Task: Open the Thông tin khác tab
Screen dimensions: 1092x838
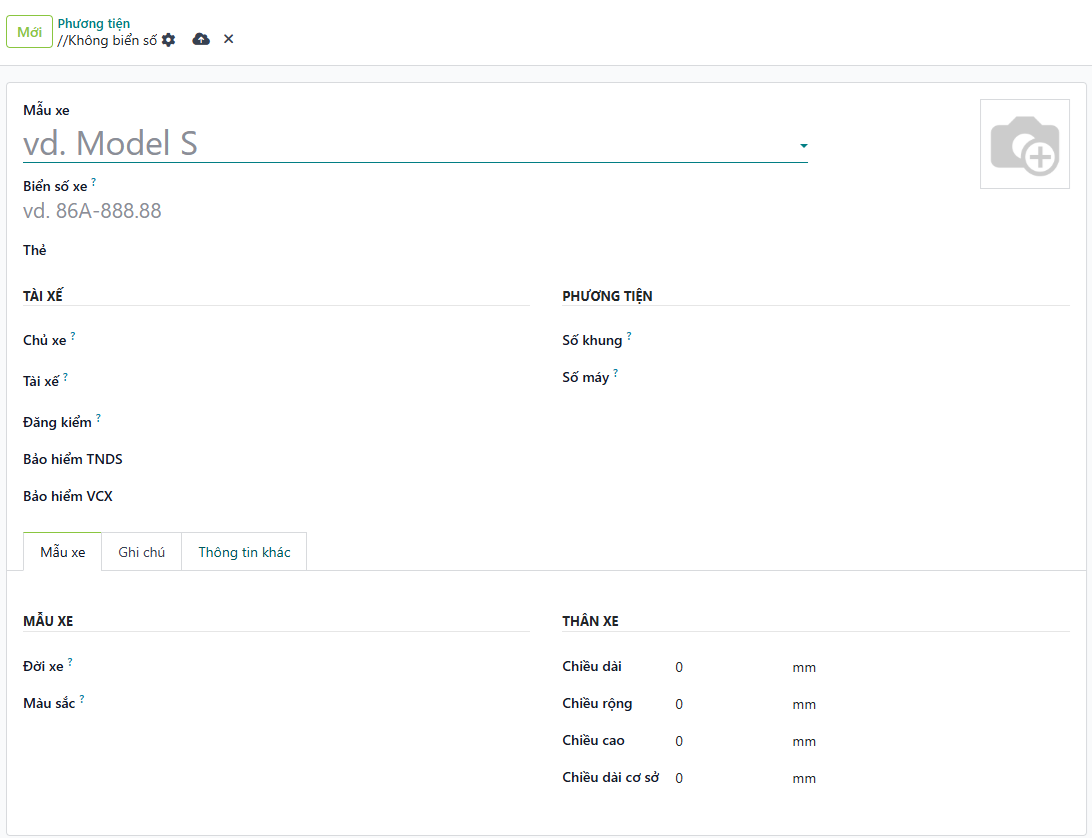Action: 244,552
